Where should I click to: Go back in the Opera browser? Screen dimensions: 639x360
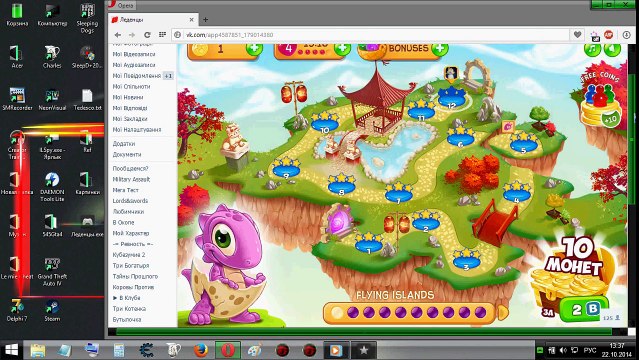[x=117, y=35]
